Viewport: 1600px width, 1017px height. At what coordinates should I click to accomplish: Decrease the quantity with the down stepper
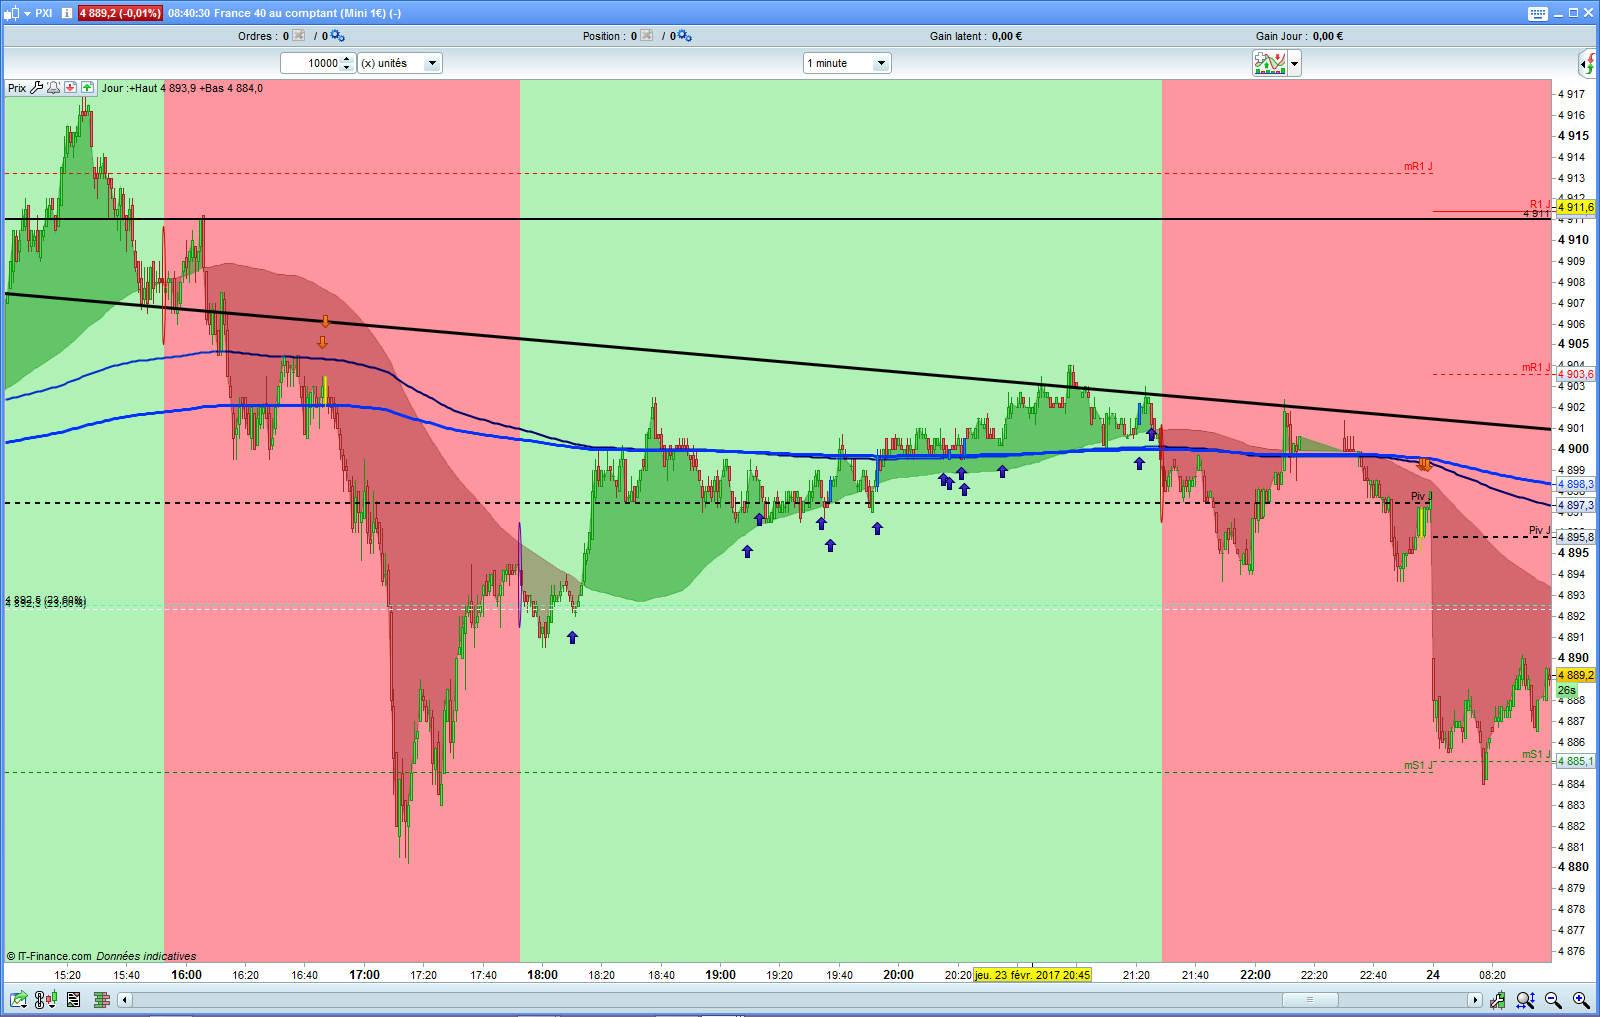(x=347, y=68)
